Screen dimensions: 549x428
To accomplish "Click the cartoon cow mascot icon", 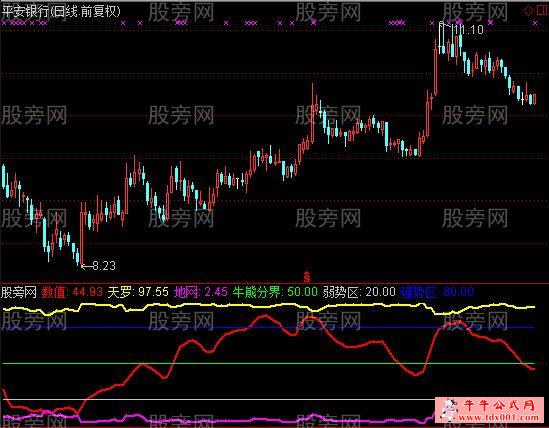I will [x=449, y=410].
